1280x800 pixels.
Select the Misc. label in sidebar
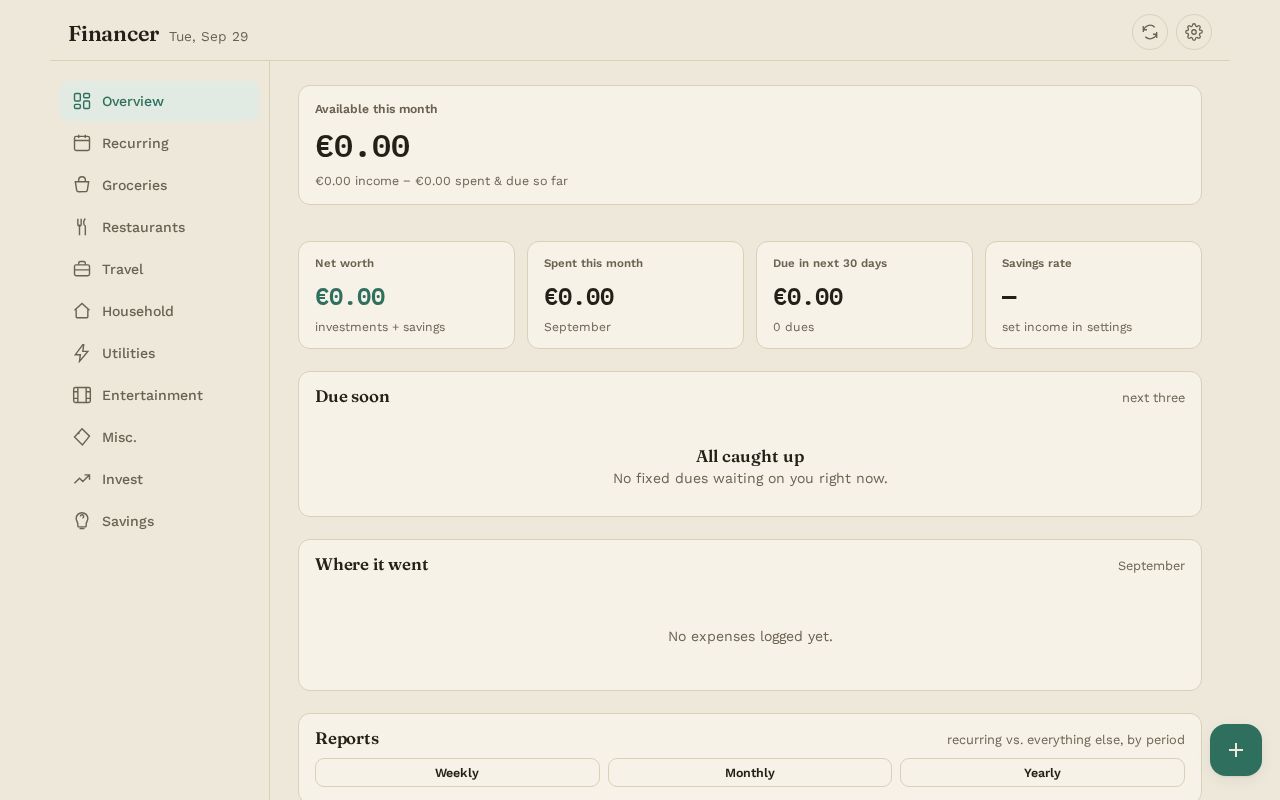[119, 437]
